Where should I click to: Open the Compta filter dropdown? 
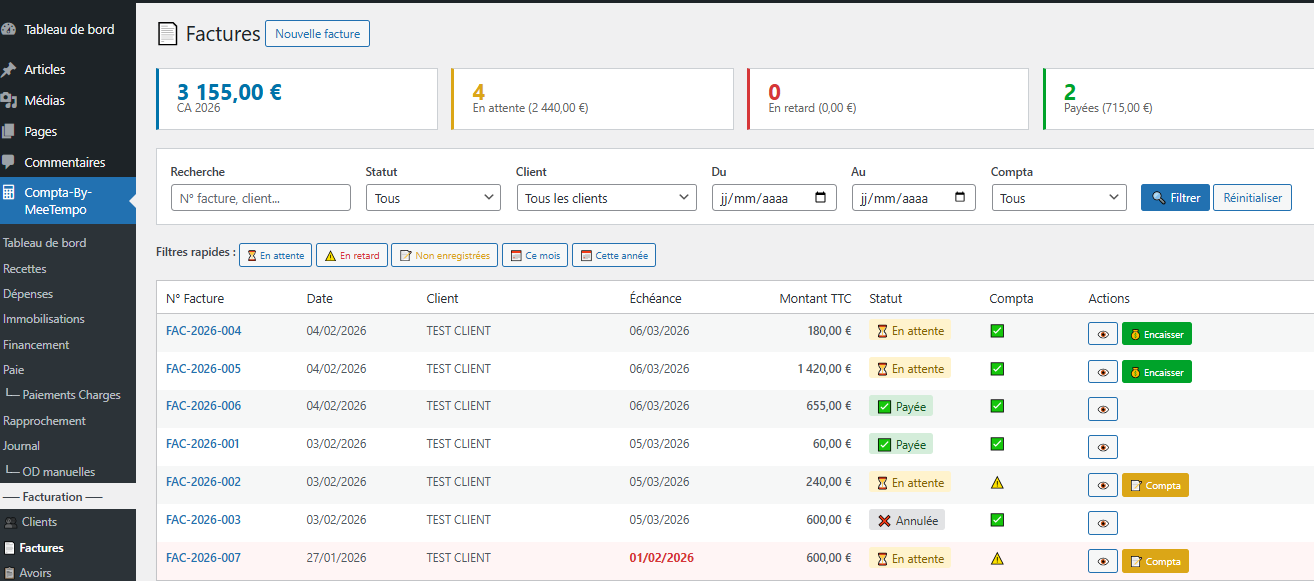coord(1058,197)
